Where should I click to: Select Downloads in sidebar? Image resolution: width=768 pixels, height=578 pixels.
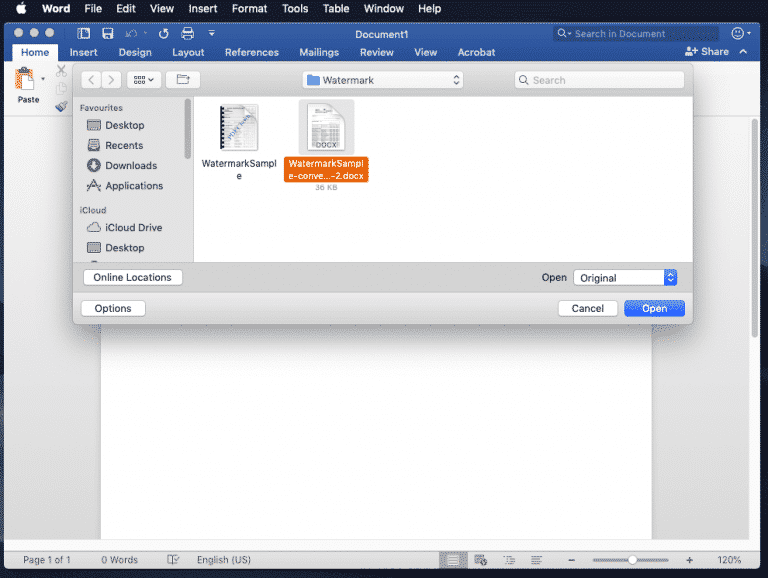point(122,166)
